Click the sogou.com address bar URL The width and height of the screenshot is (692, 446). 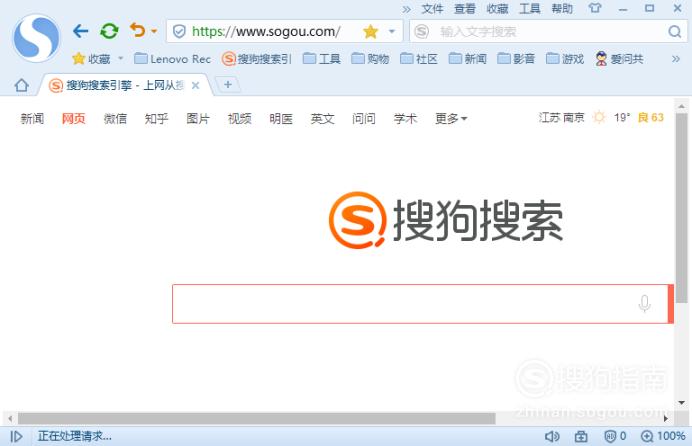[266, 31]
